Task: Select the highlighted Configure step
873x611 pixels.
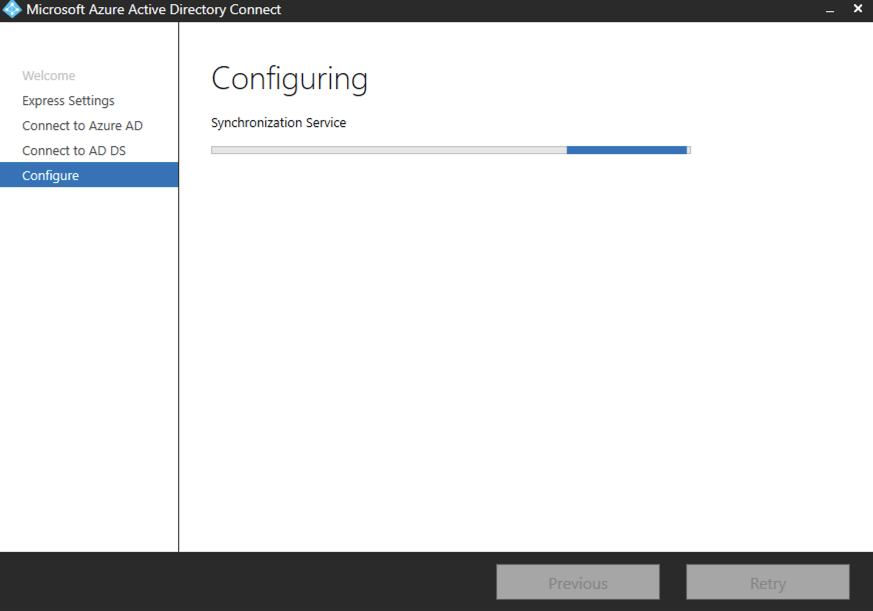Action: click(51, 176)
